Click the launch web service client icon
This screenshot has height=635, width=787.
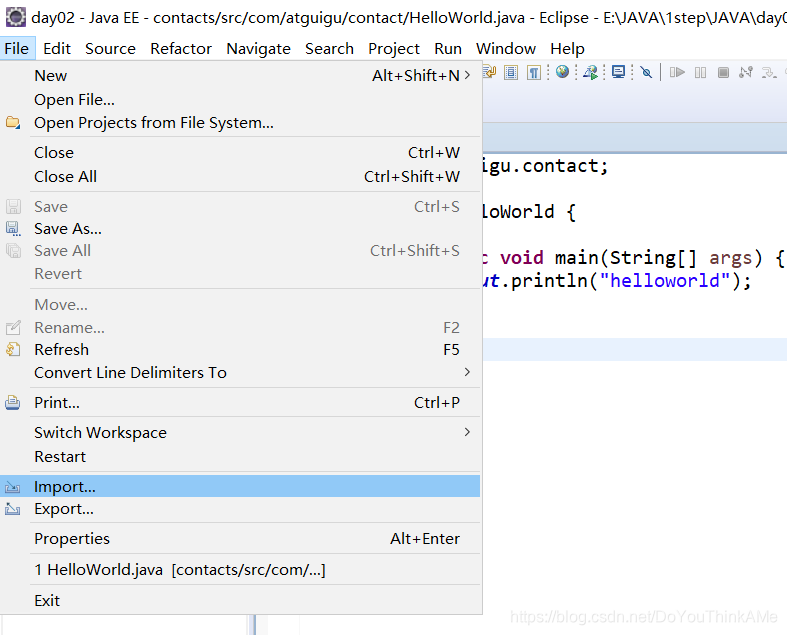(591, 73)
